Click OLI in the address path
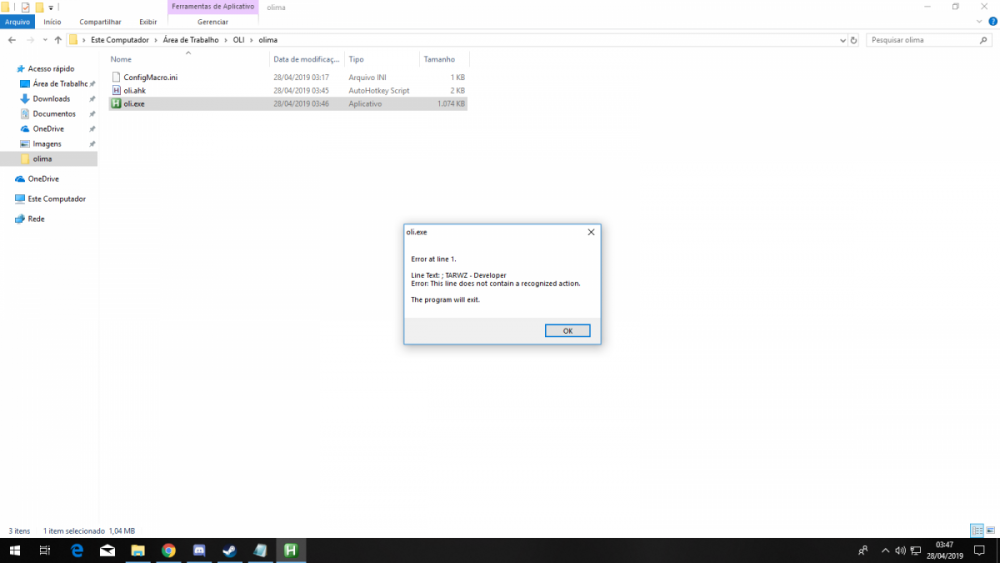The height and width of the screenshot is (563, 1000). tap(239, 40)
